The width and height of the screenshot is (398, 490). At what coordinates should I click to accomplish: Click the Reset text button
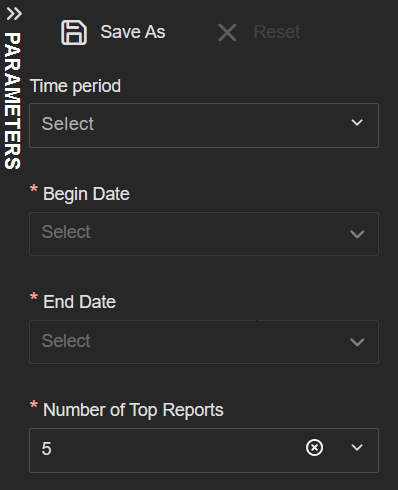click(277, 32)
